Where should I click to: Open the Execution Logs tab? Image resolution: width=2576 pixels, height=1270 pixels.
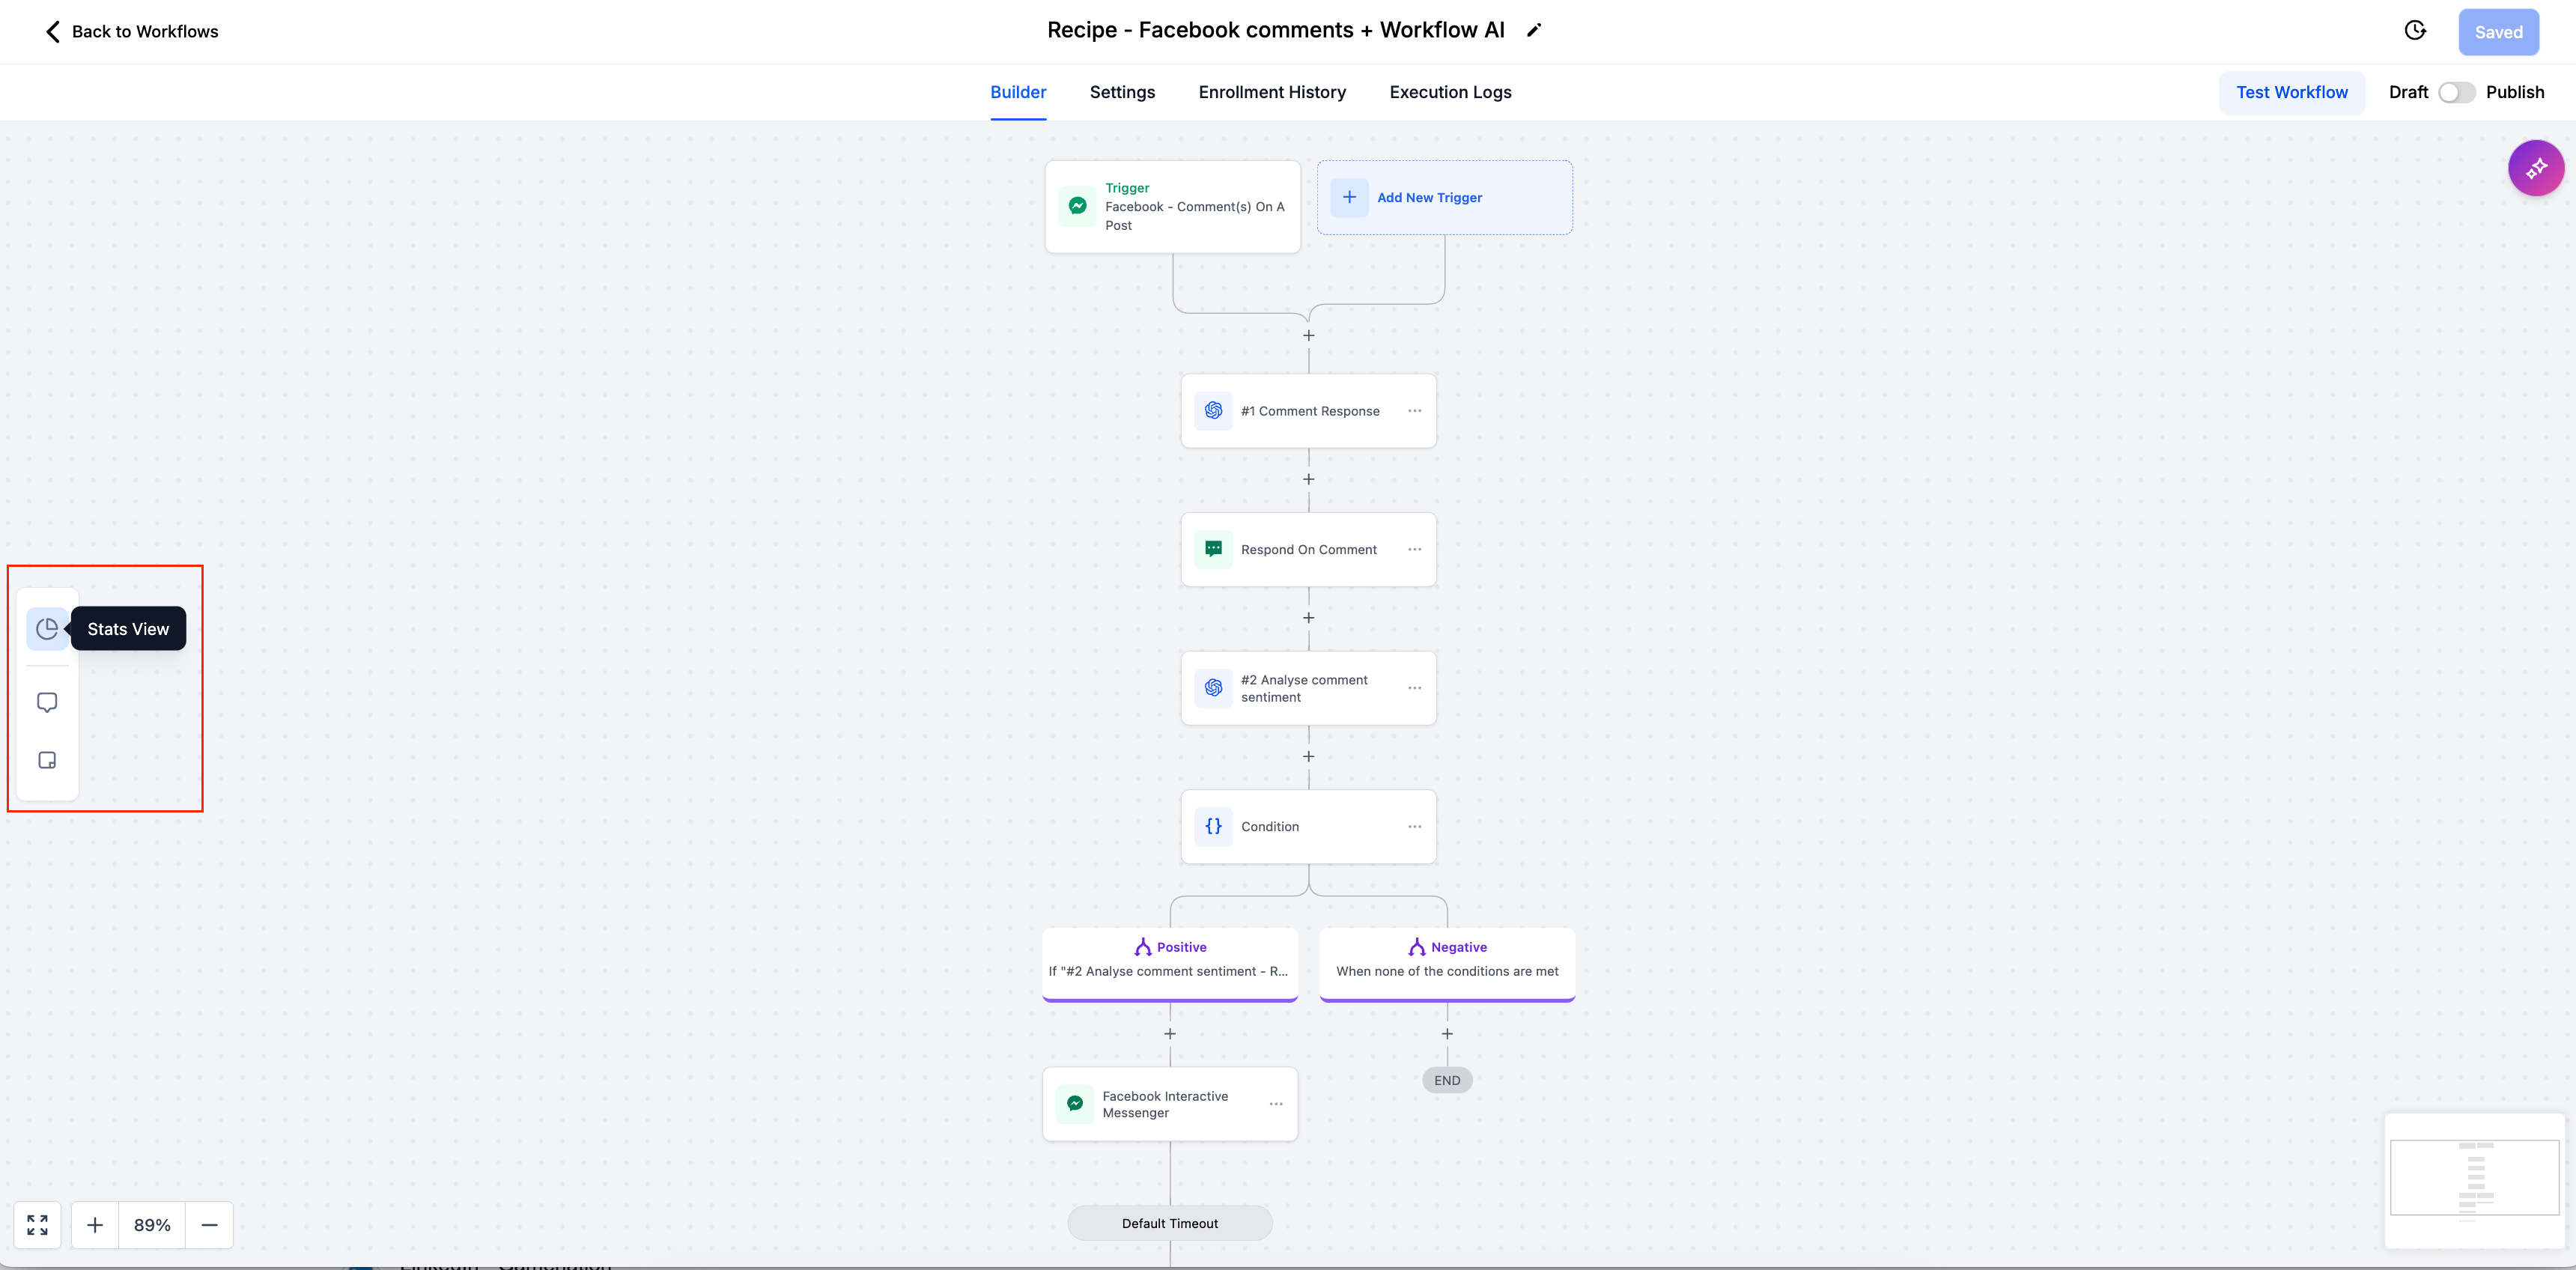[1450, 92]
